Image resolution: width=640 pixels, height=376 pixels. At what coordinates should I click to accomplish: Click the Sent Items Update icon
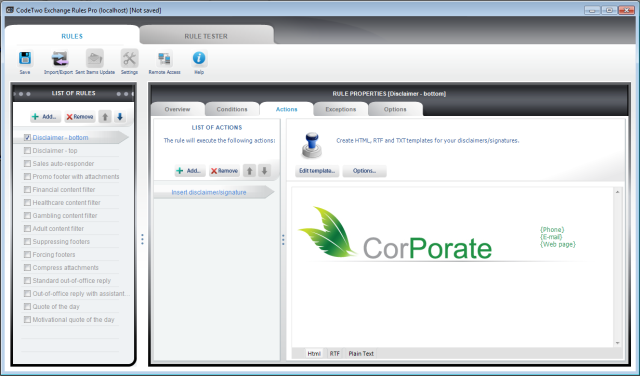click(x=95, y=59)
